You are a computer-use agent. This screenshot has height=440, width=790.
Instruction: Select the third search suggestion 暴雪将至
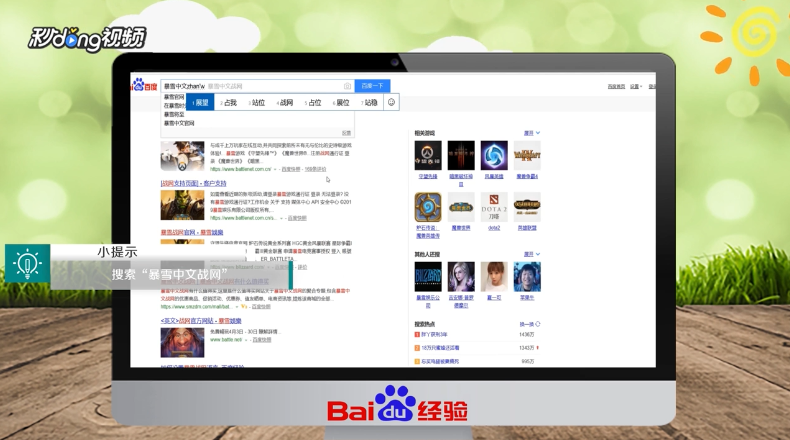[174, 114]
